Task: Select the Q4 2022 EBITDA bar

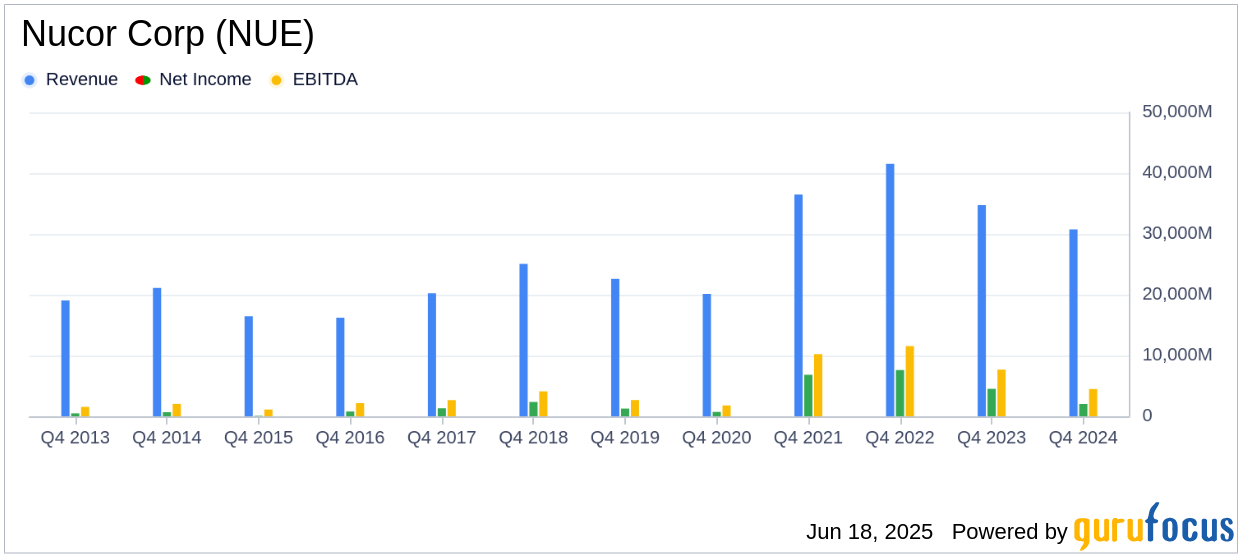Action: [x=910, y=381]
